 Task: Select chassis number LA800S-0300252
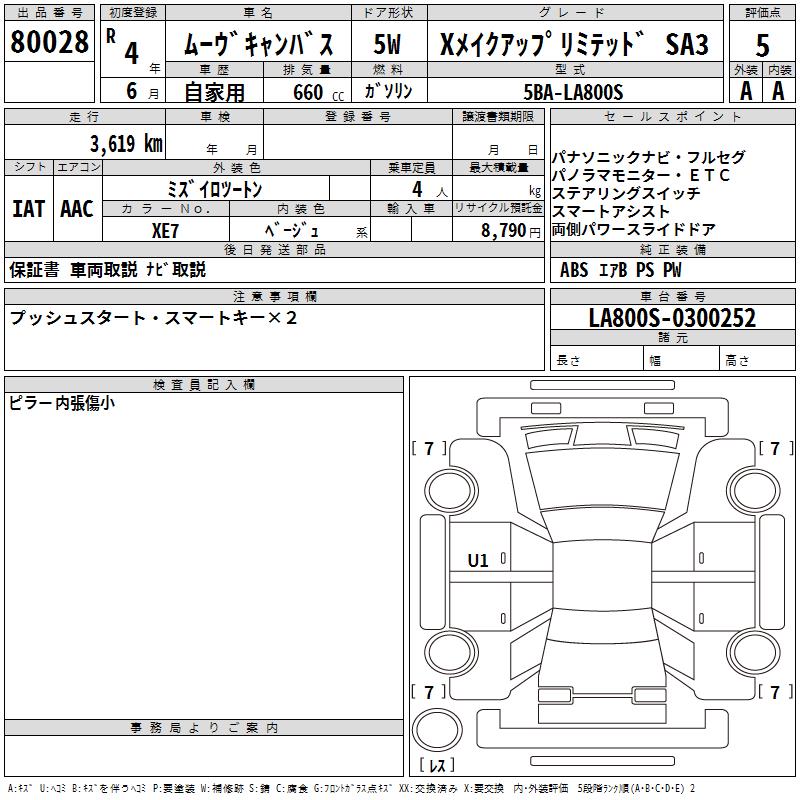click(672, 318)
